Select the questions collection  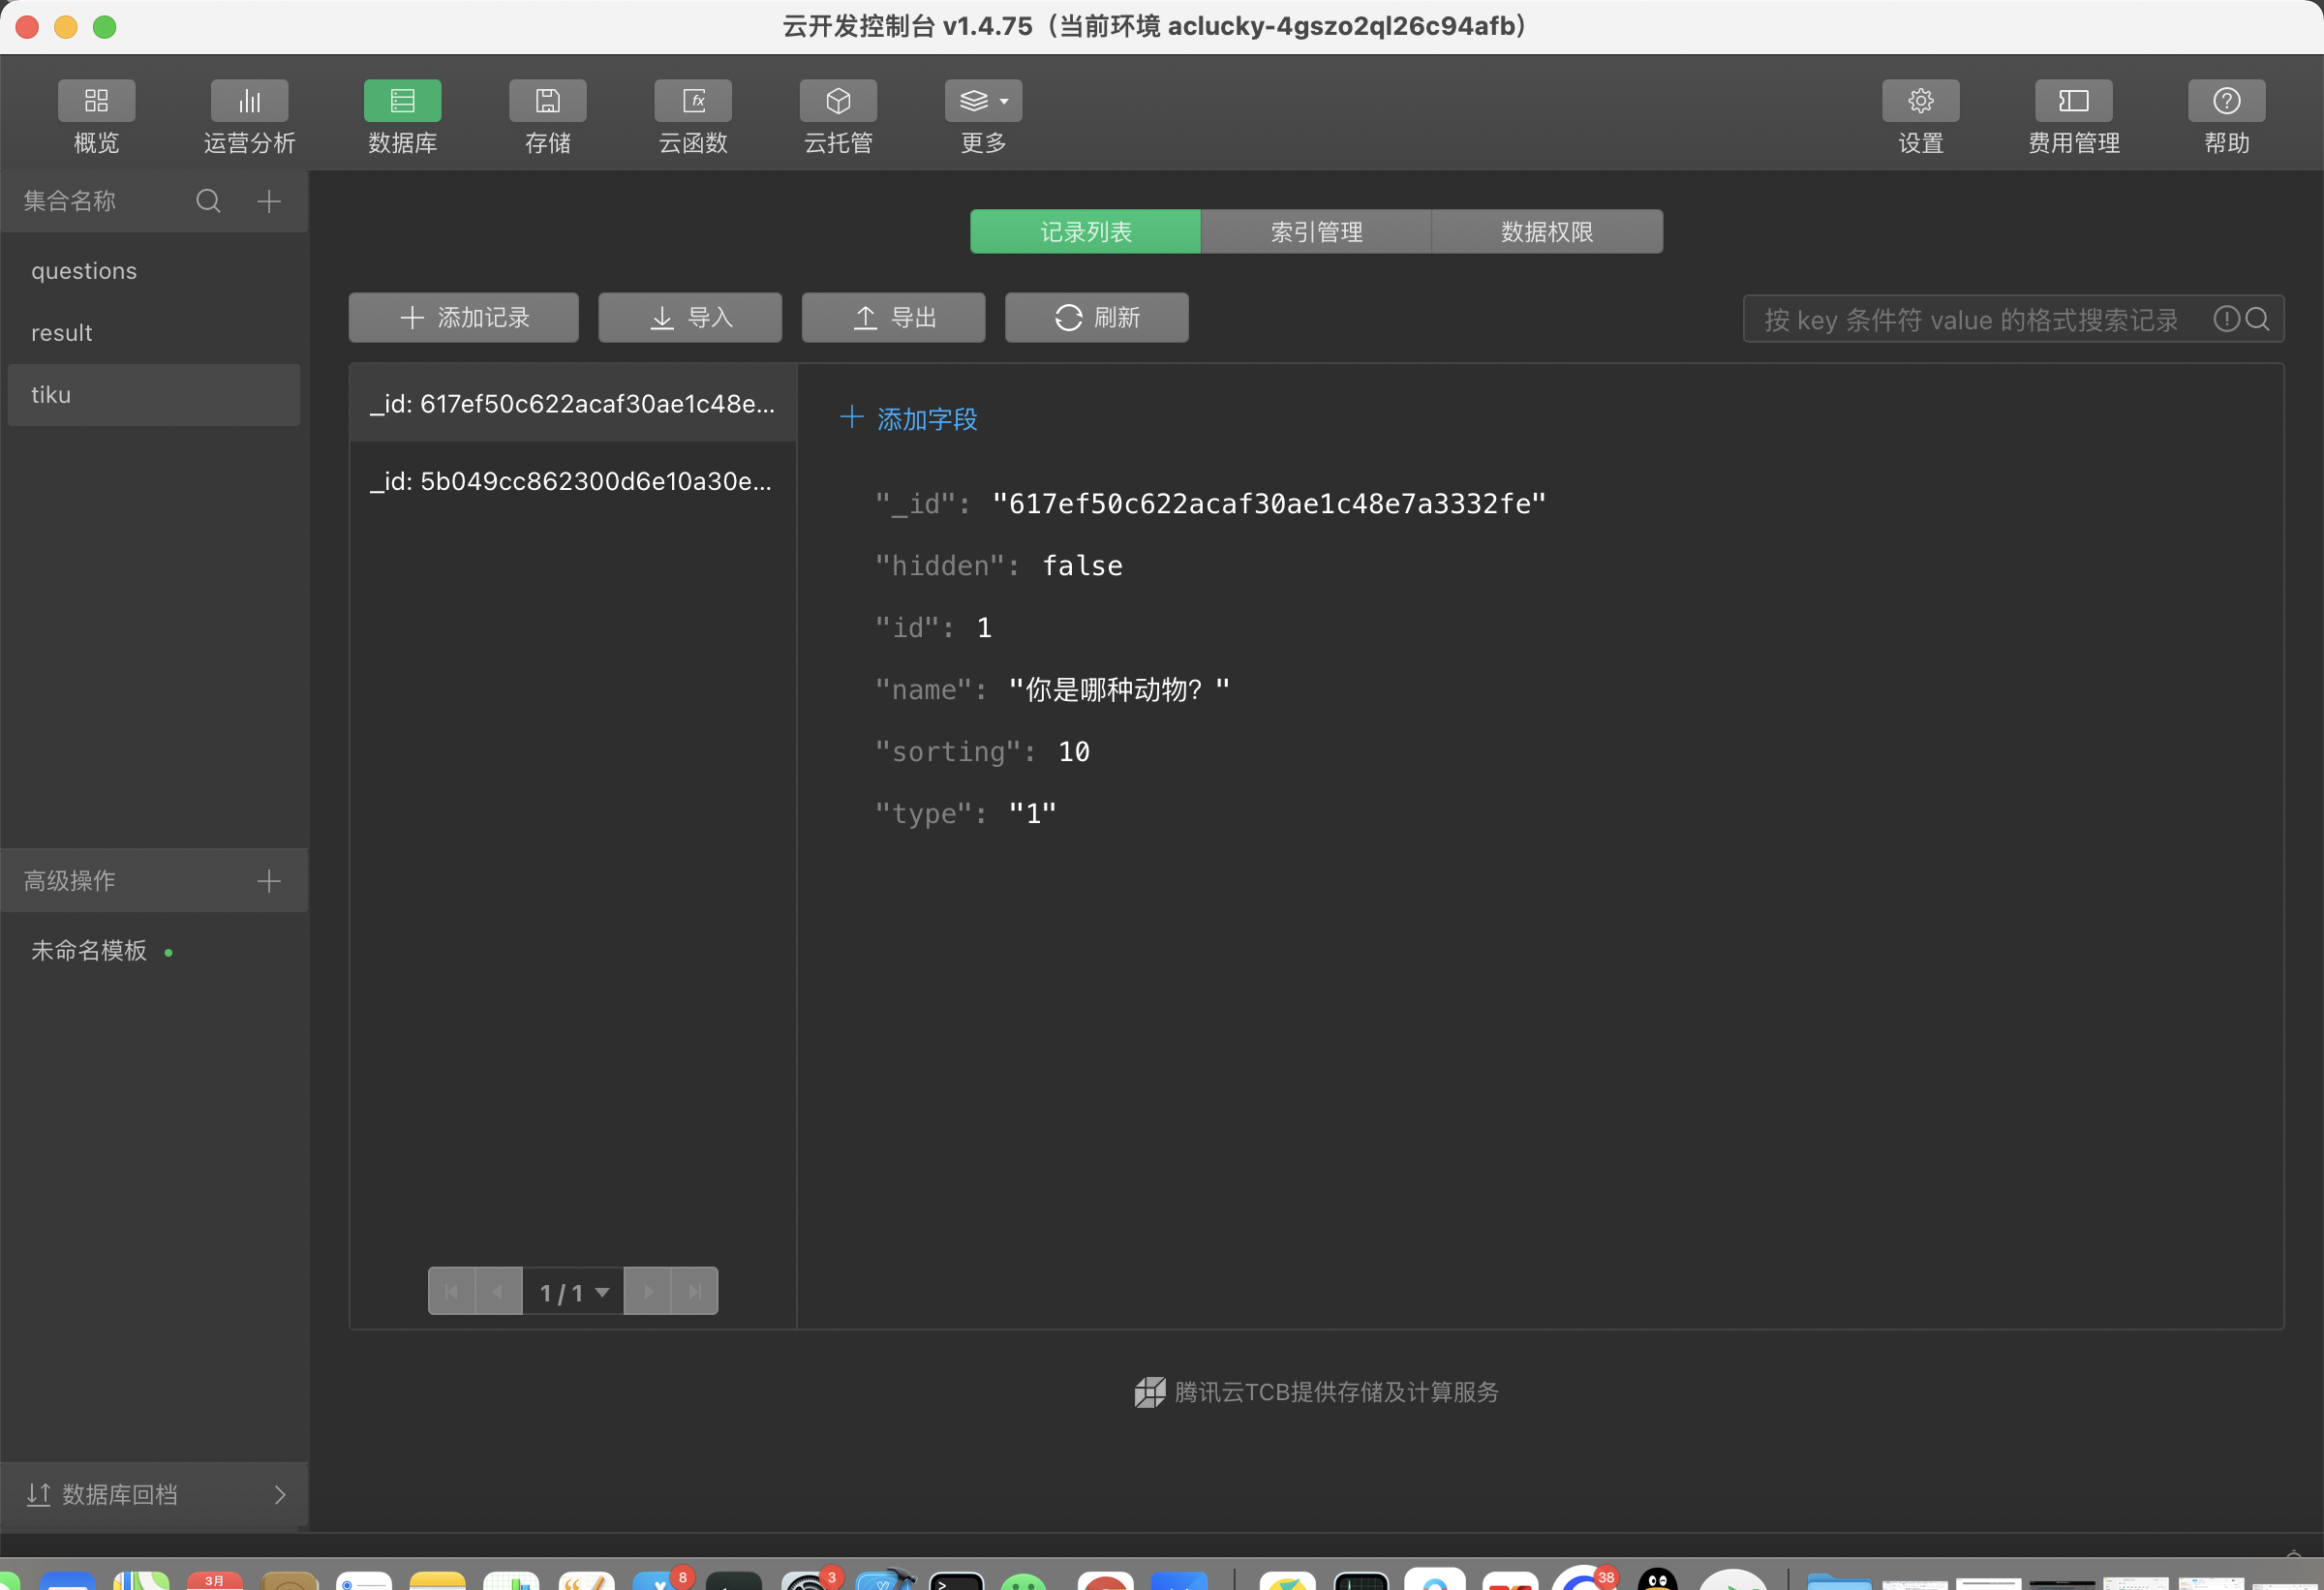click(84, 271)
